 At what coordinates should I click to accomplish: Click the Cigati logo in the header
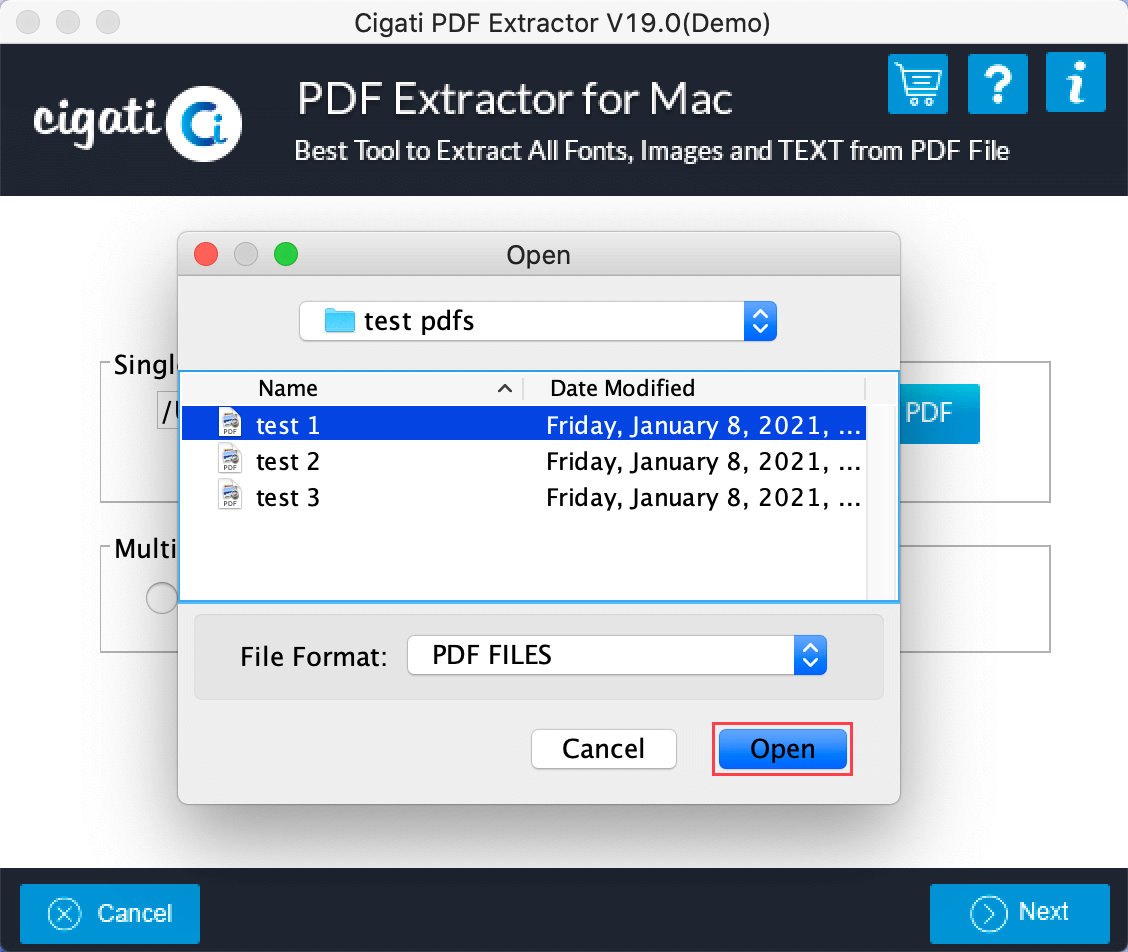point(137,122)
